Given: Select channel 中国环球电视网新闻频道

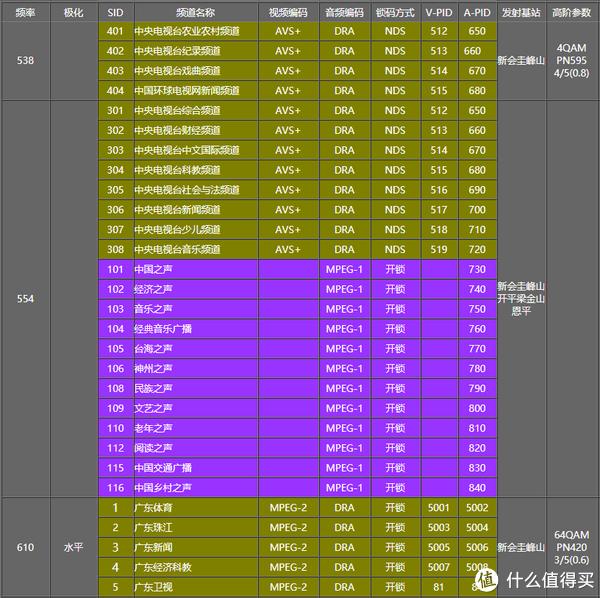Looking at the screenshot, I should pyautogui.click(x=187, y=91).
